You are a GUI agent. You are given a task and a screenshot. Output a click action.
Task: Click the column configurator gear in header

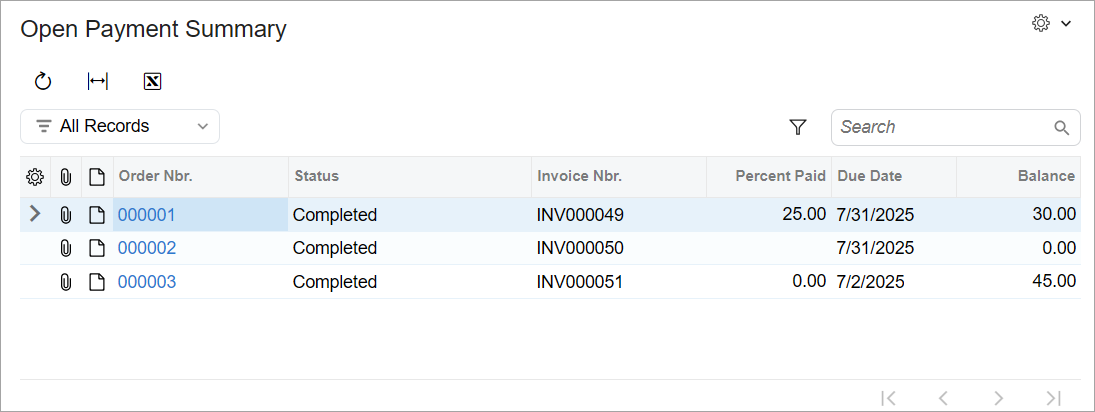click(x=35, y=177)
